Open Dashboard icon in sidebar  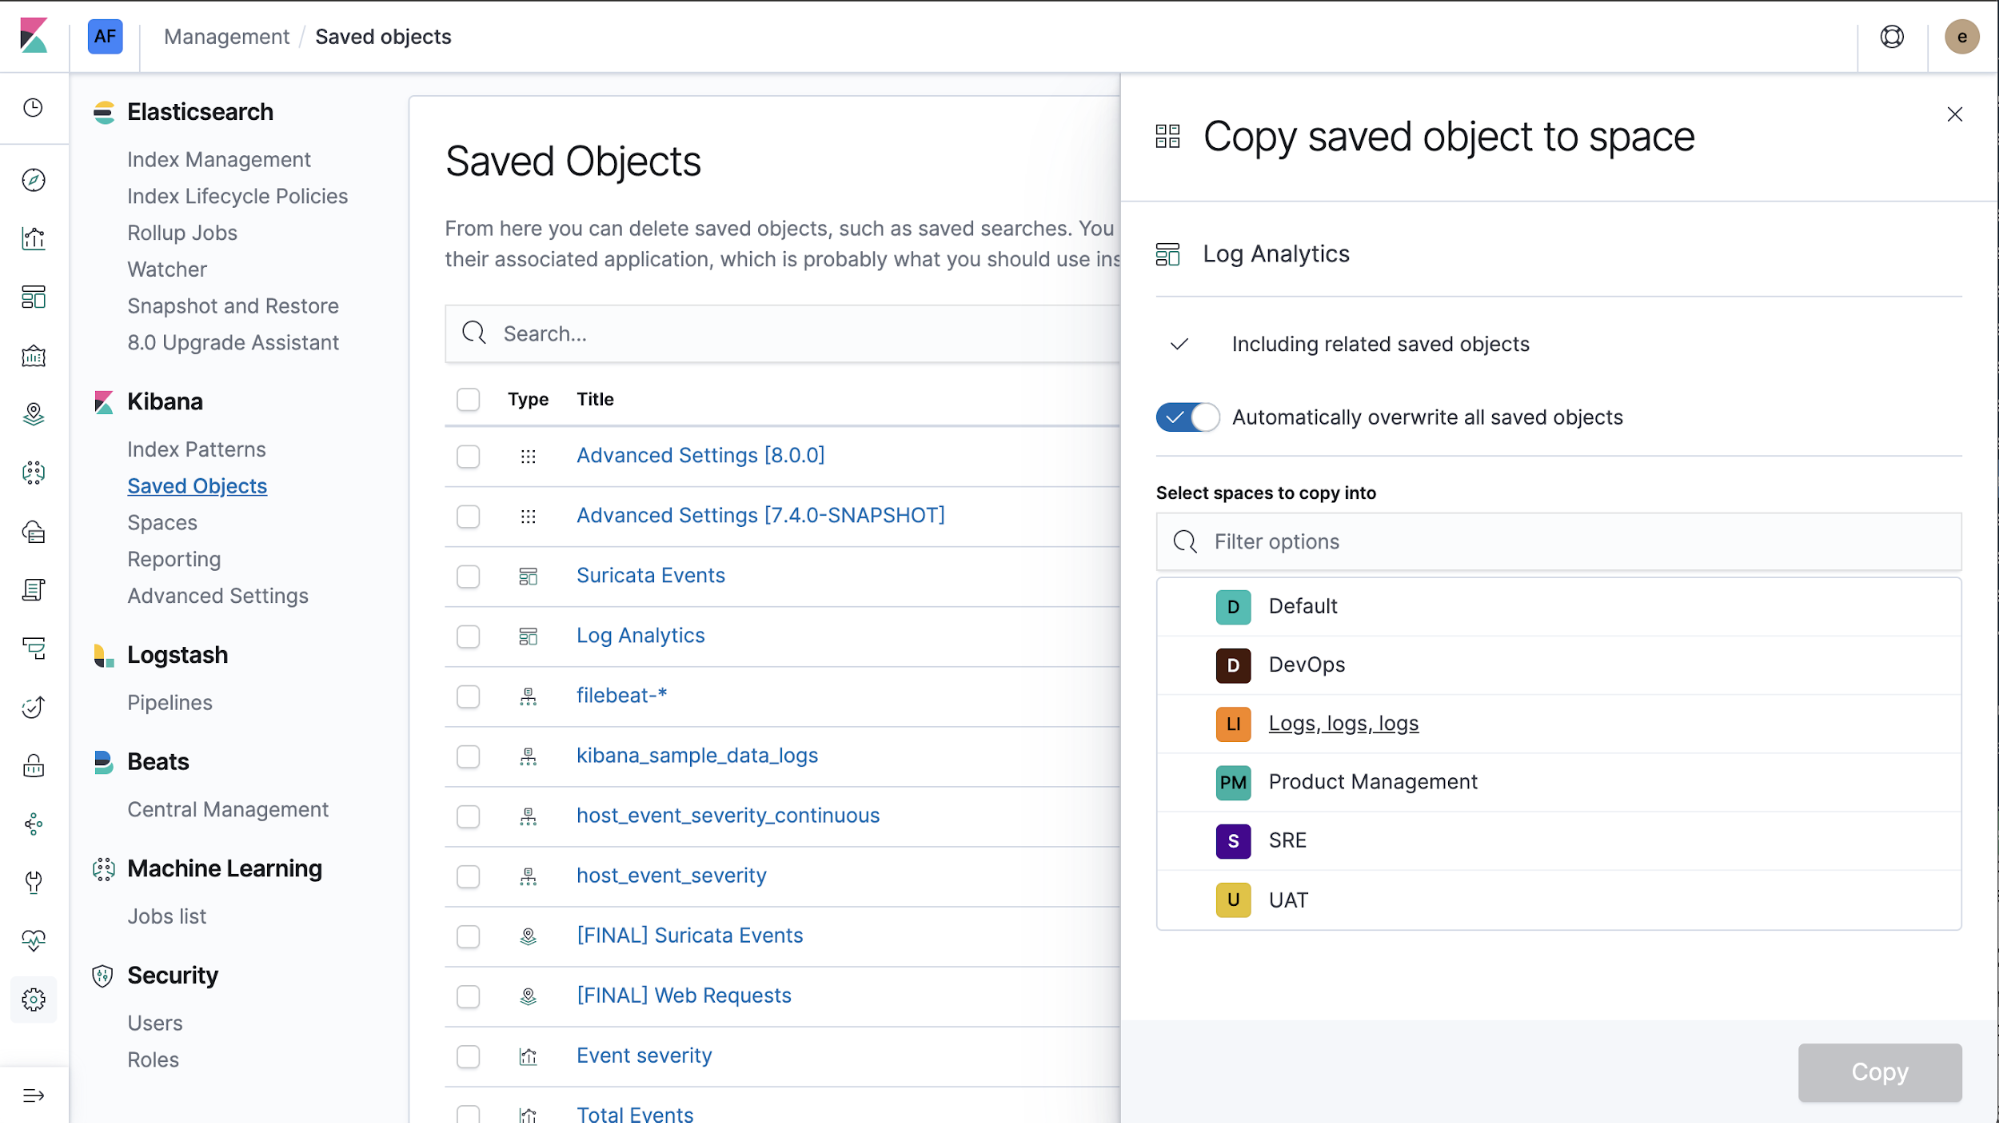[34, 297]
